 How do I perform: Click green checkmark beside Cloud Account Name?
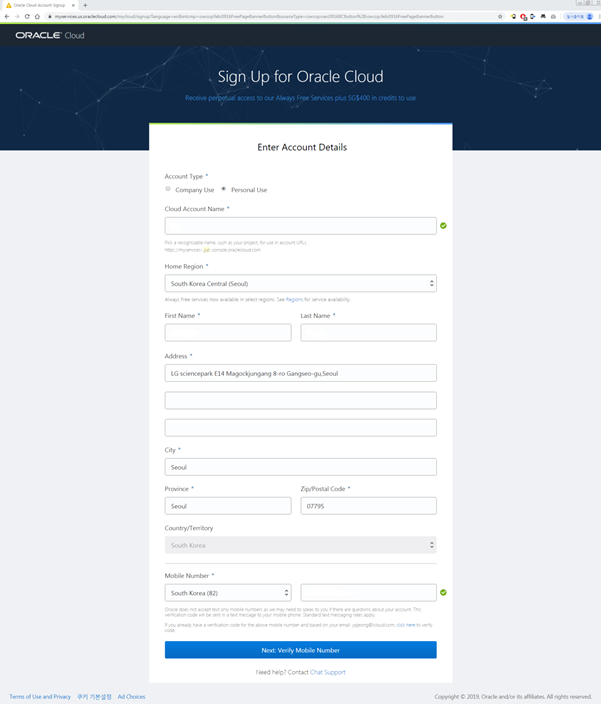coord(443,225)
